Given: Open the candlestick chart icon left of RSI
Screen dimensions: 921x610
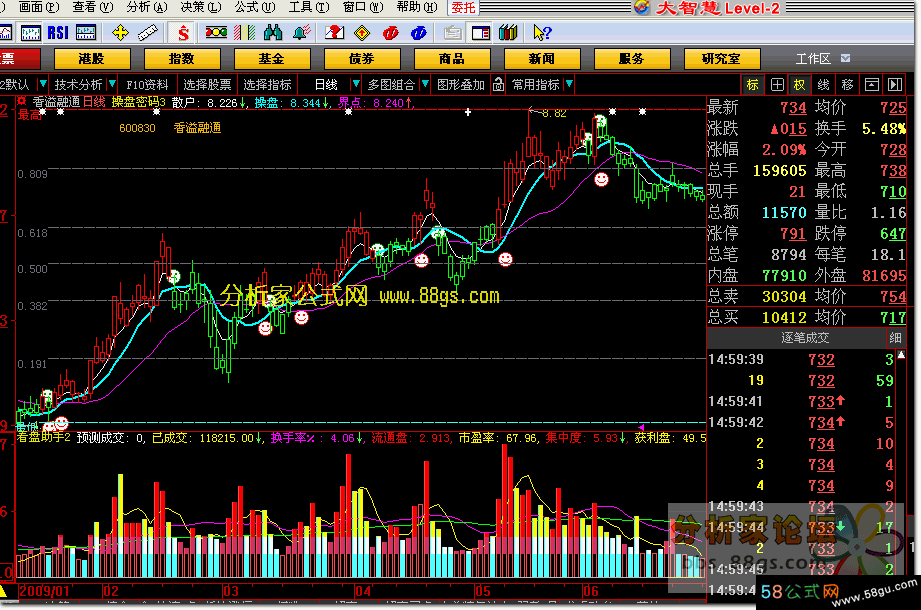Looking at the screenshot, I should click(x=31, y=33).
